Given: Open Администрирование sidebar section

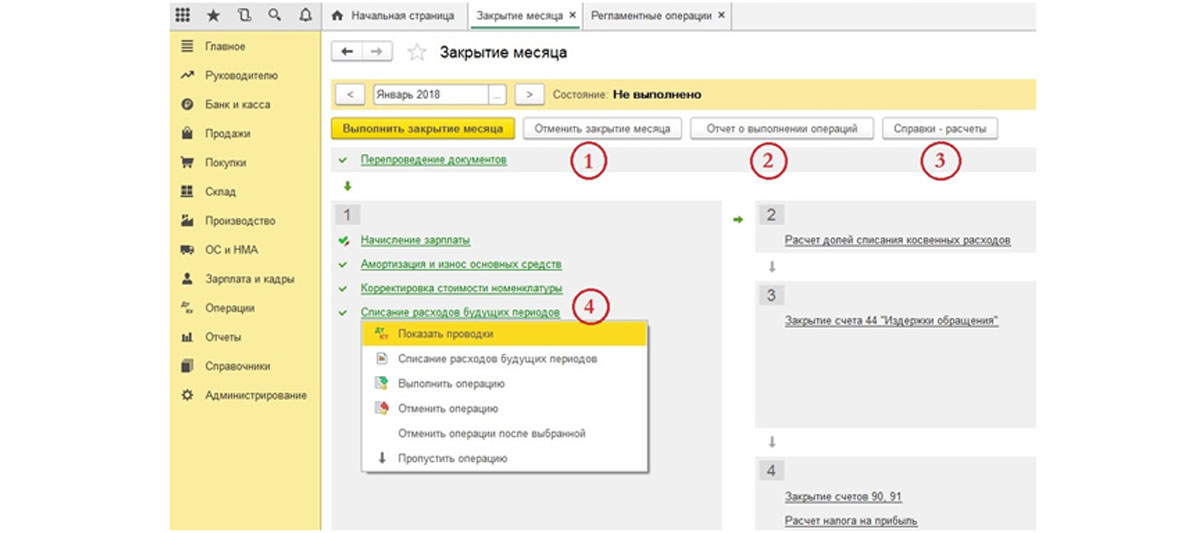Looking at the screenshot, I should point(255,396).
